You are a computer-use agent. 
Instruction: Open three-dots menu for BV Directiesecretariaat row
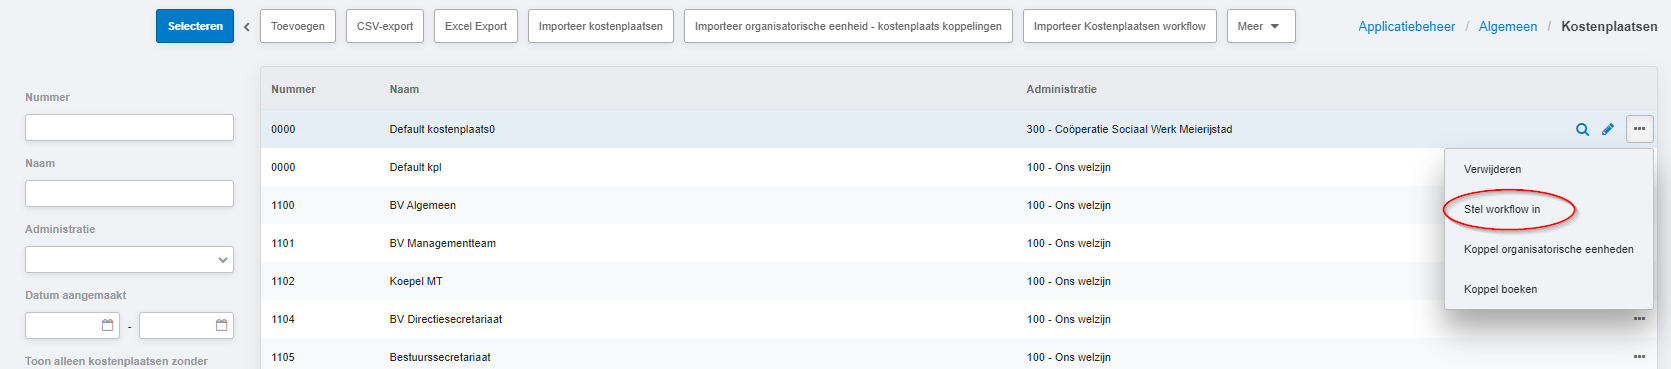[x=1639, y=319]
